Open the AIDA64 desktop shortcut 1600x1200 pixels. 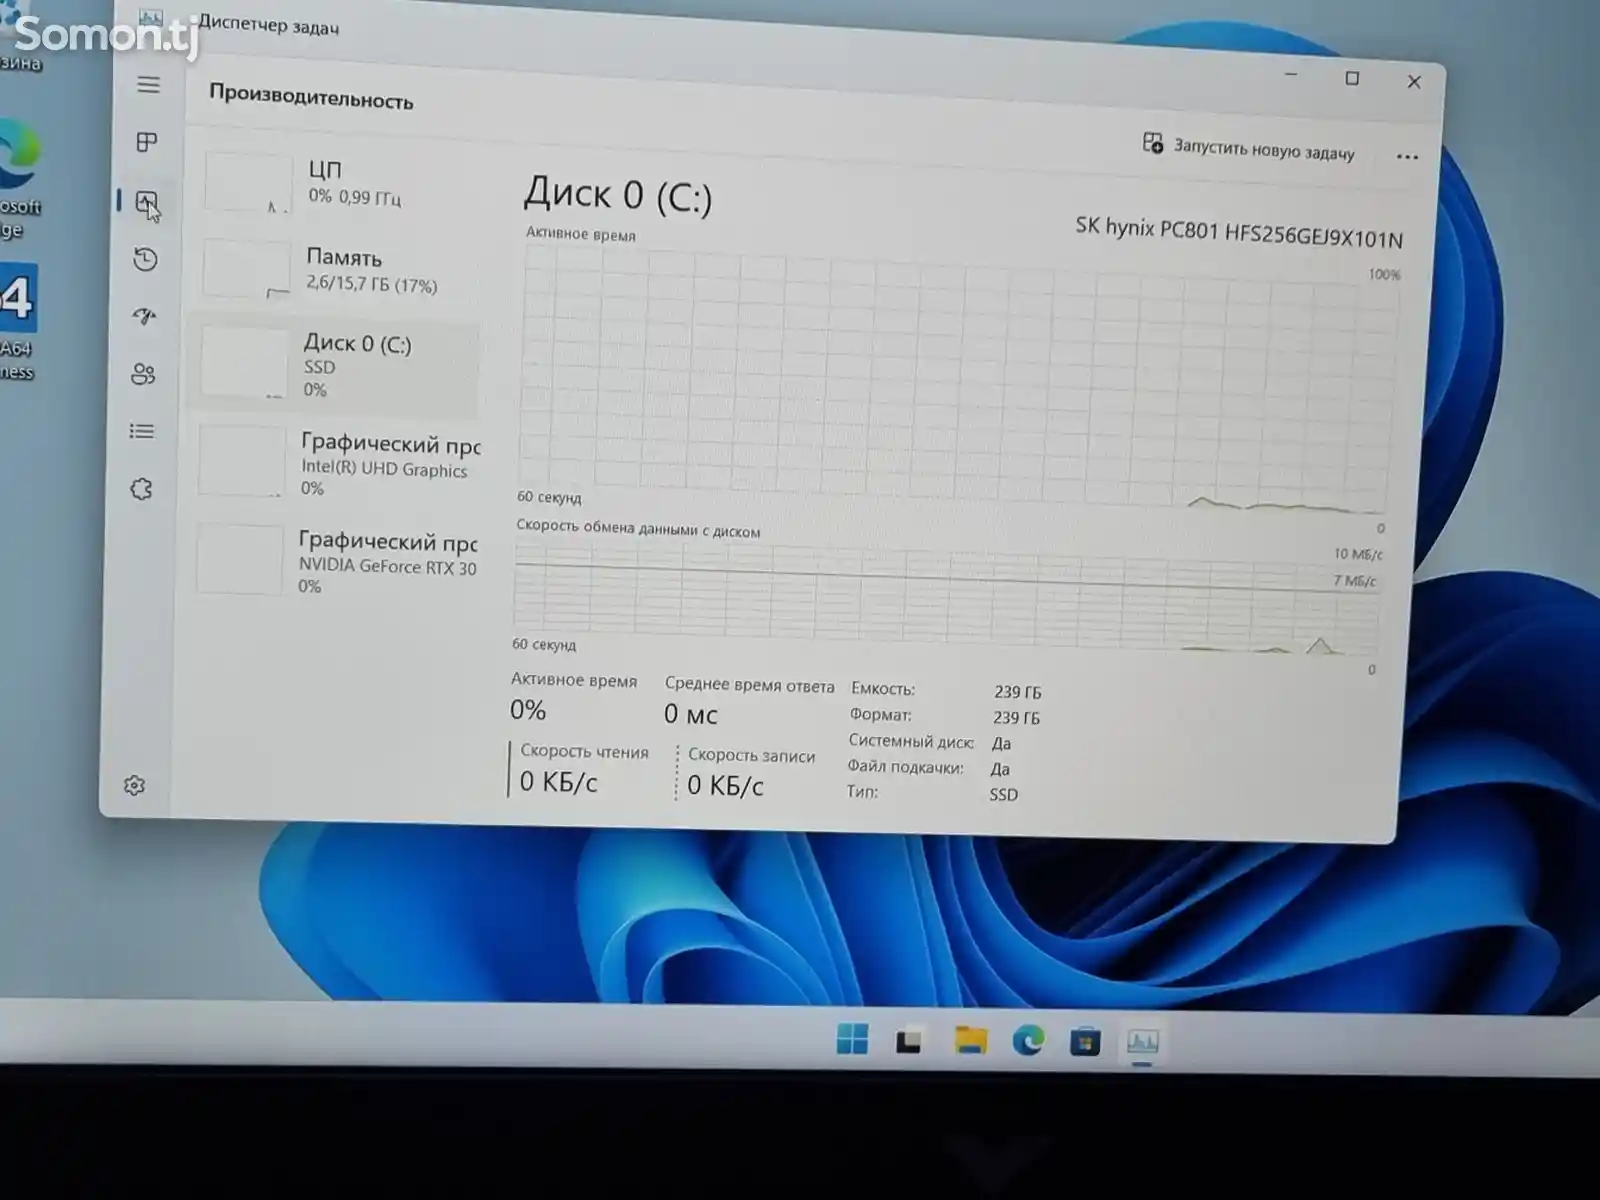click(x=18, y=322)
